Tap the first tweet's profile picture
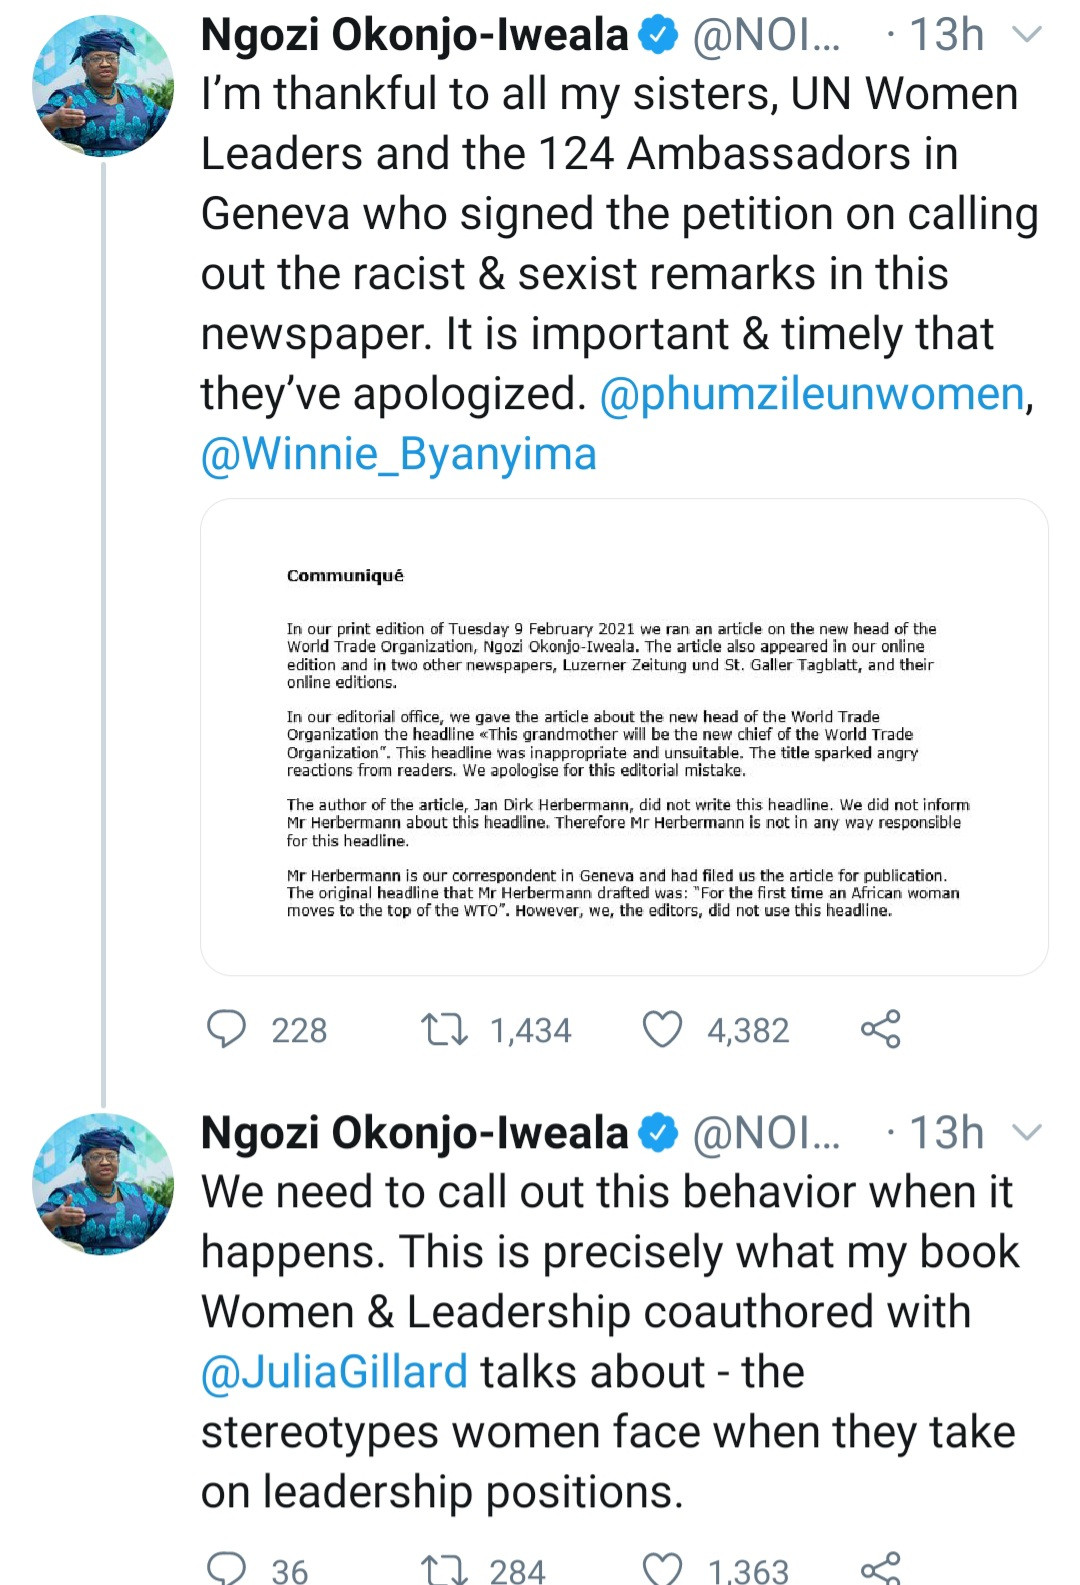Image resolution: width=1080 pixels, height=1585 pixels. tap(103, 86)
